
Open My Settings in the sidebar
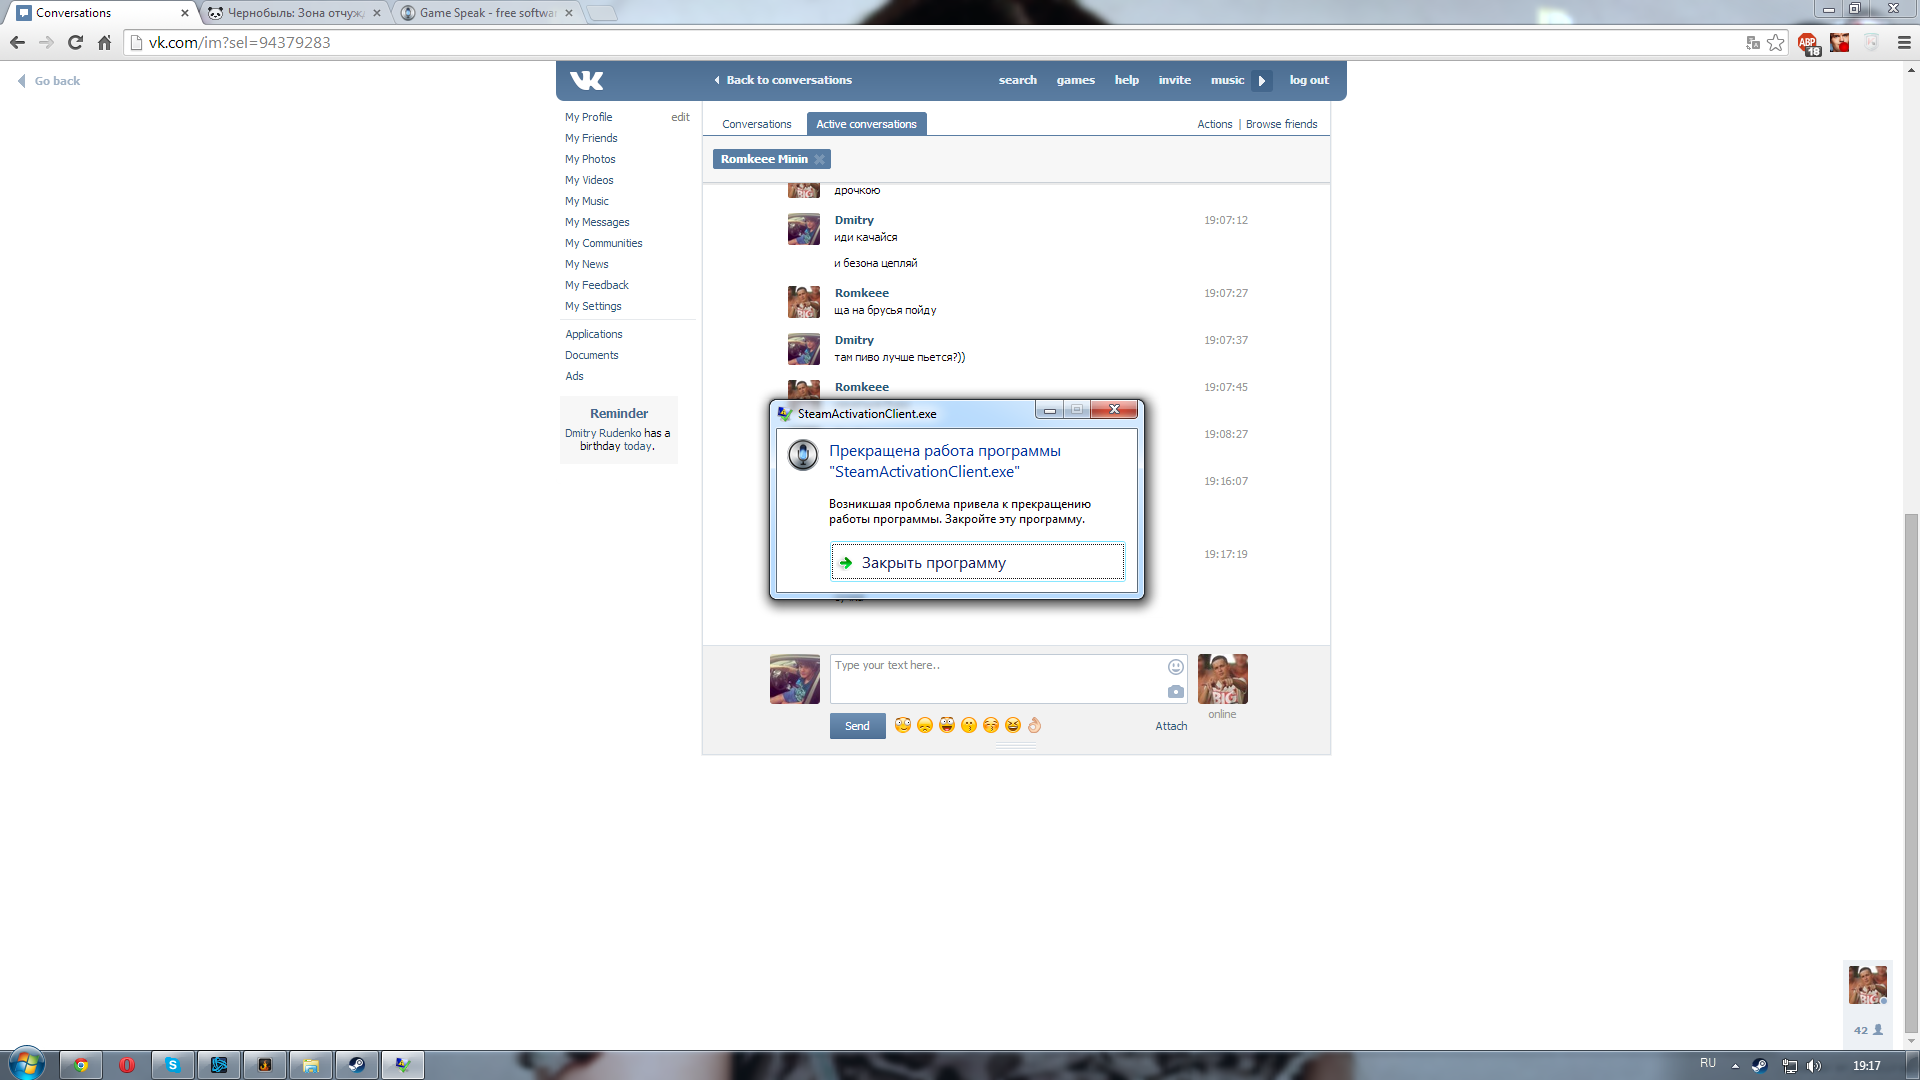(593, 306)
